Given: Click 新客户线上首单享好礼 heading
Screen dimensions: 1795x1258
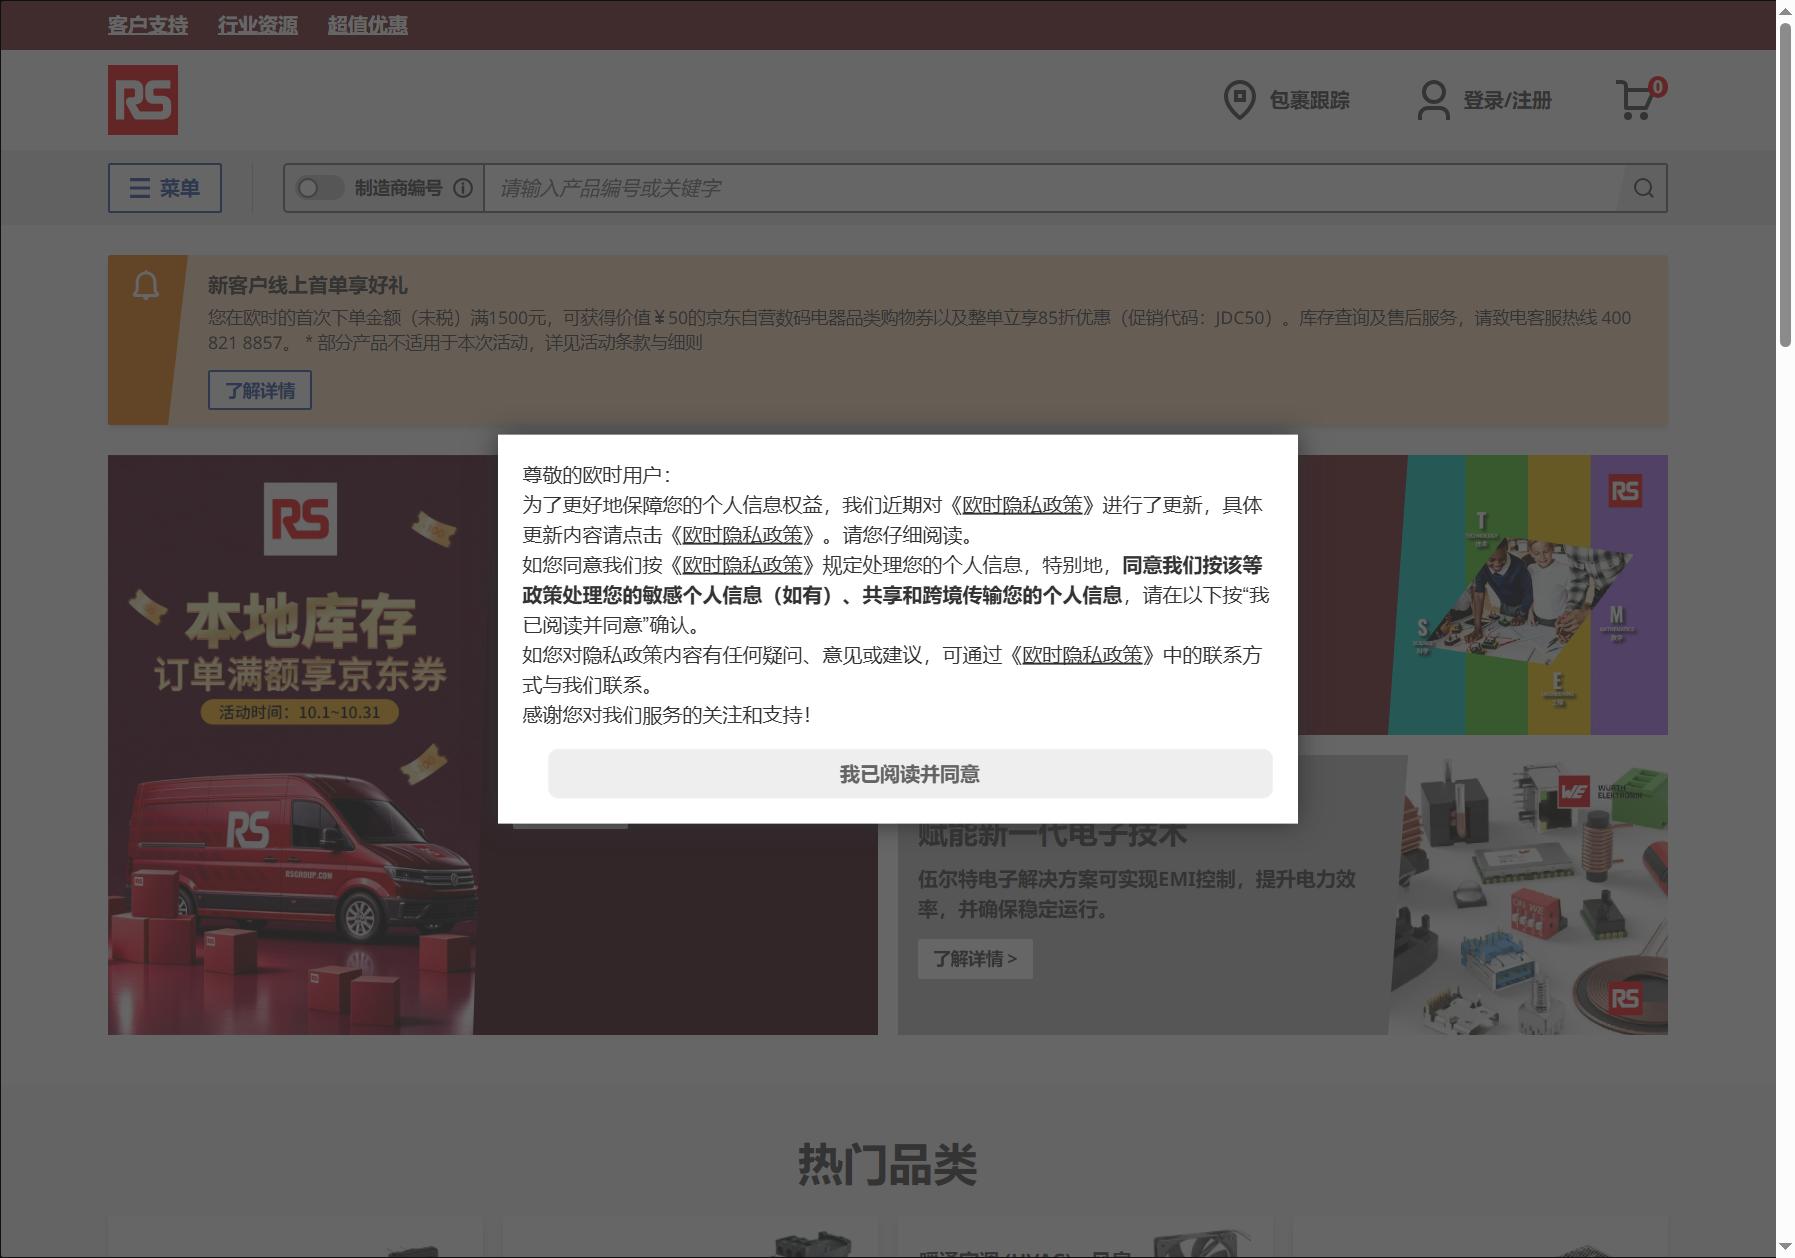Looking at the screenshot, I should (308, 285).
